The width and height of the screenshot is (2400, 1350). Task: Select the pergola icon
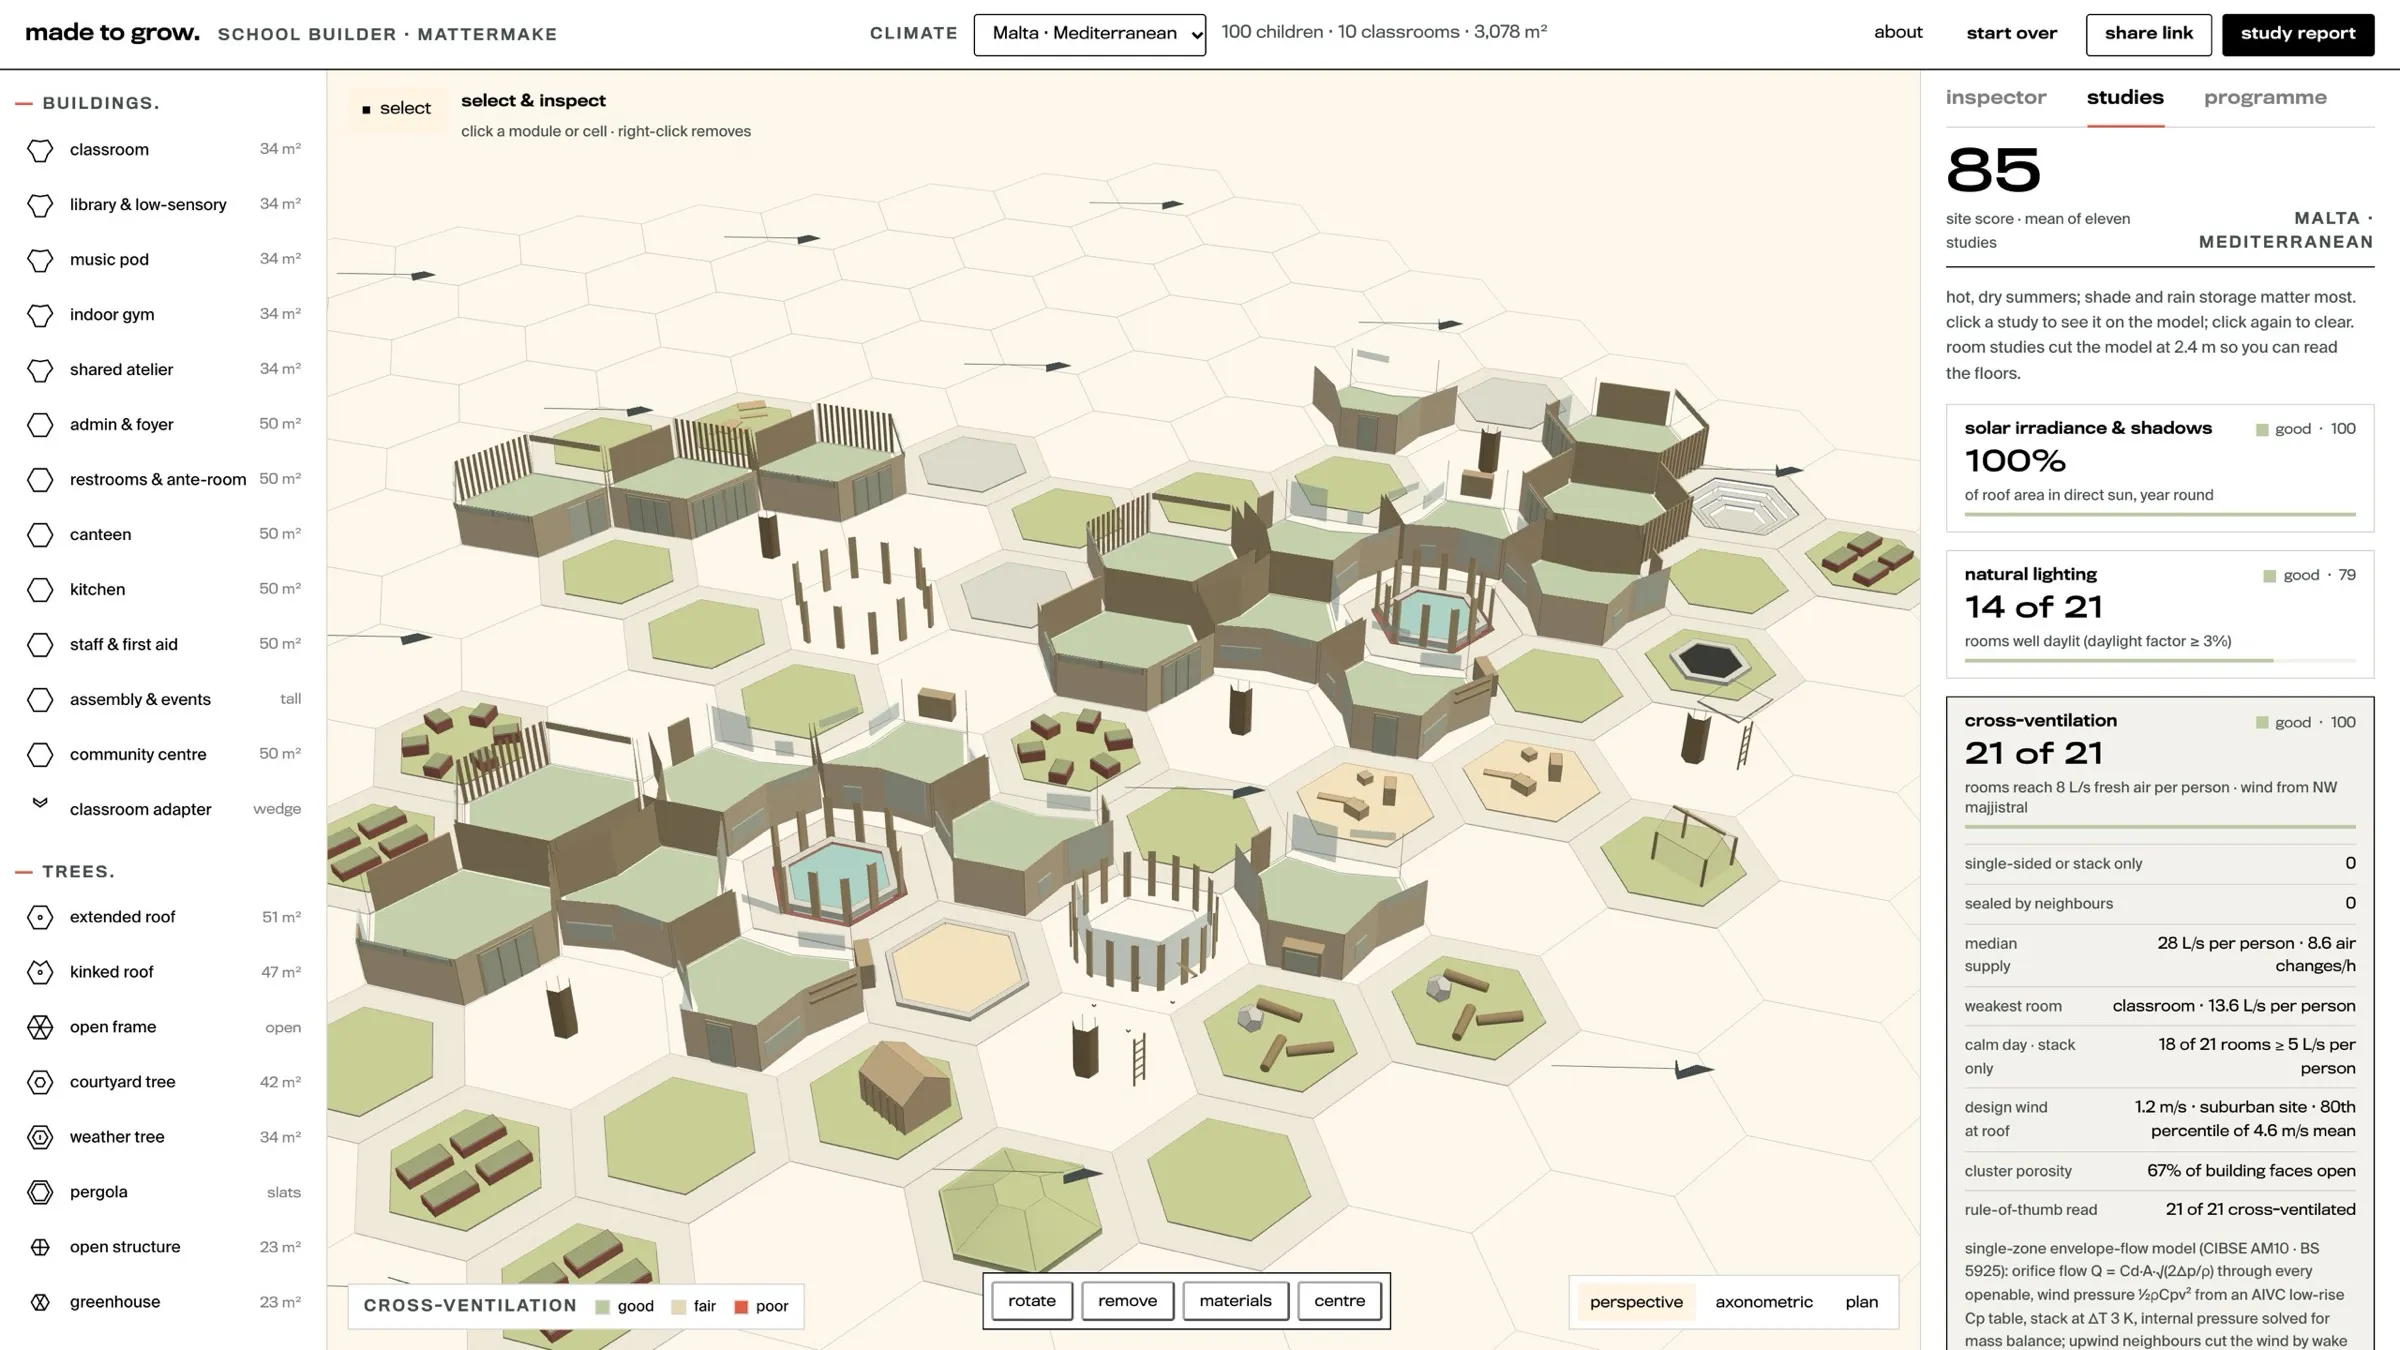coord(40,1192)
